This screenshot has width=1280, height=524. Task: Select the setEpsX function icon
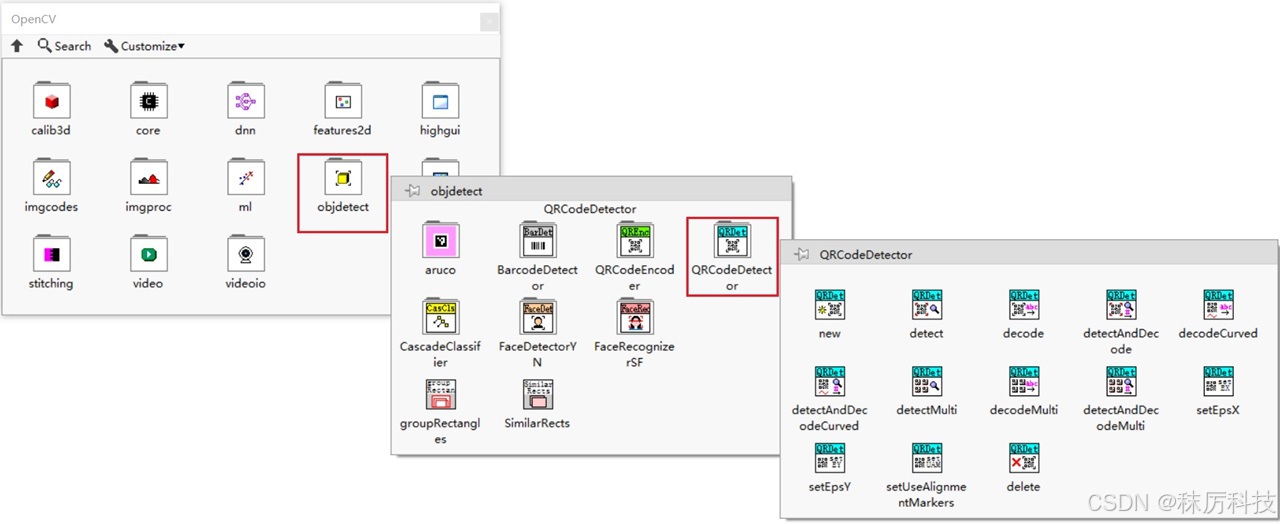[1218, 381]
